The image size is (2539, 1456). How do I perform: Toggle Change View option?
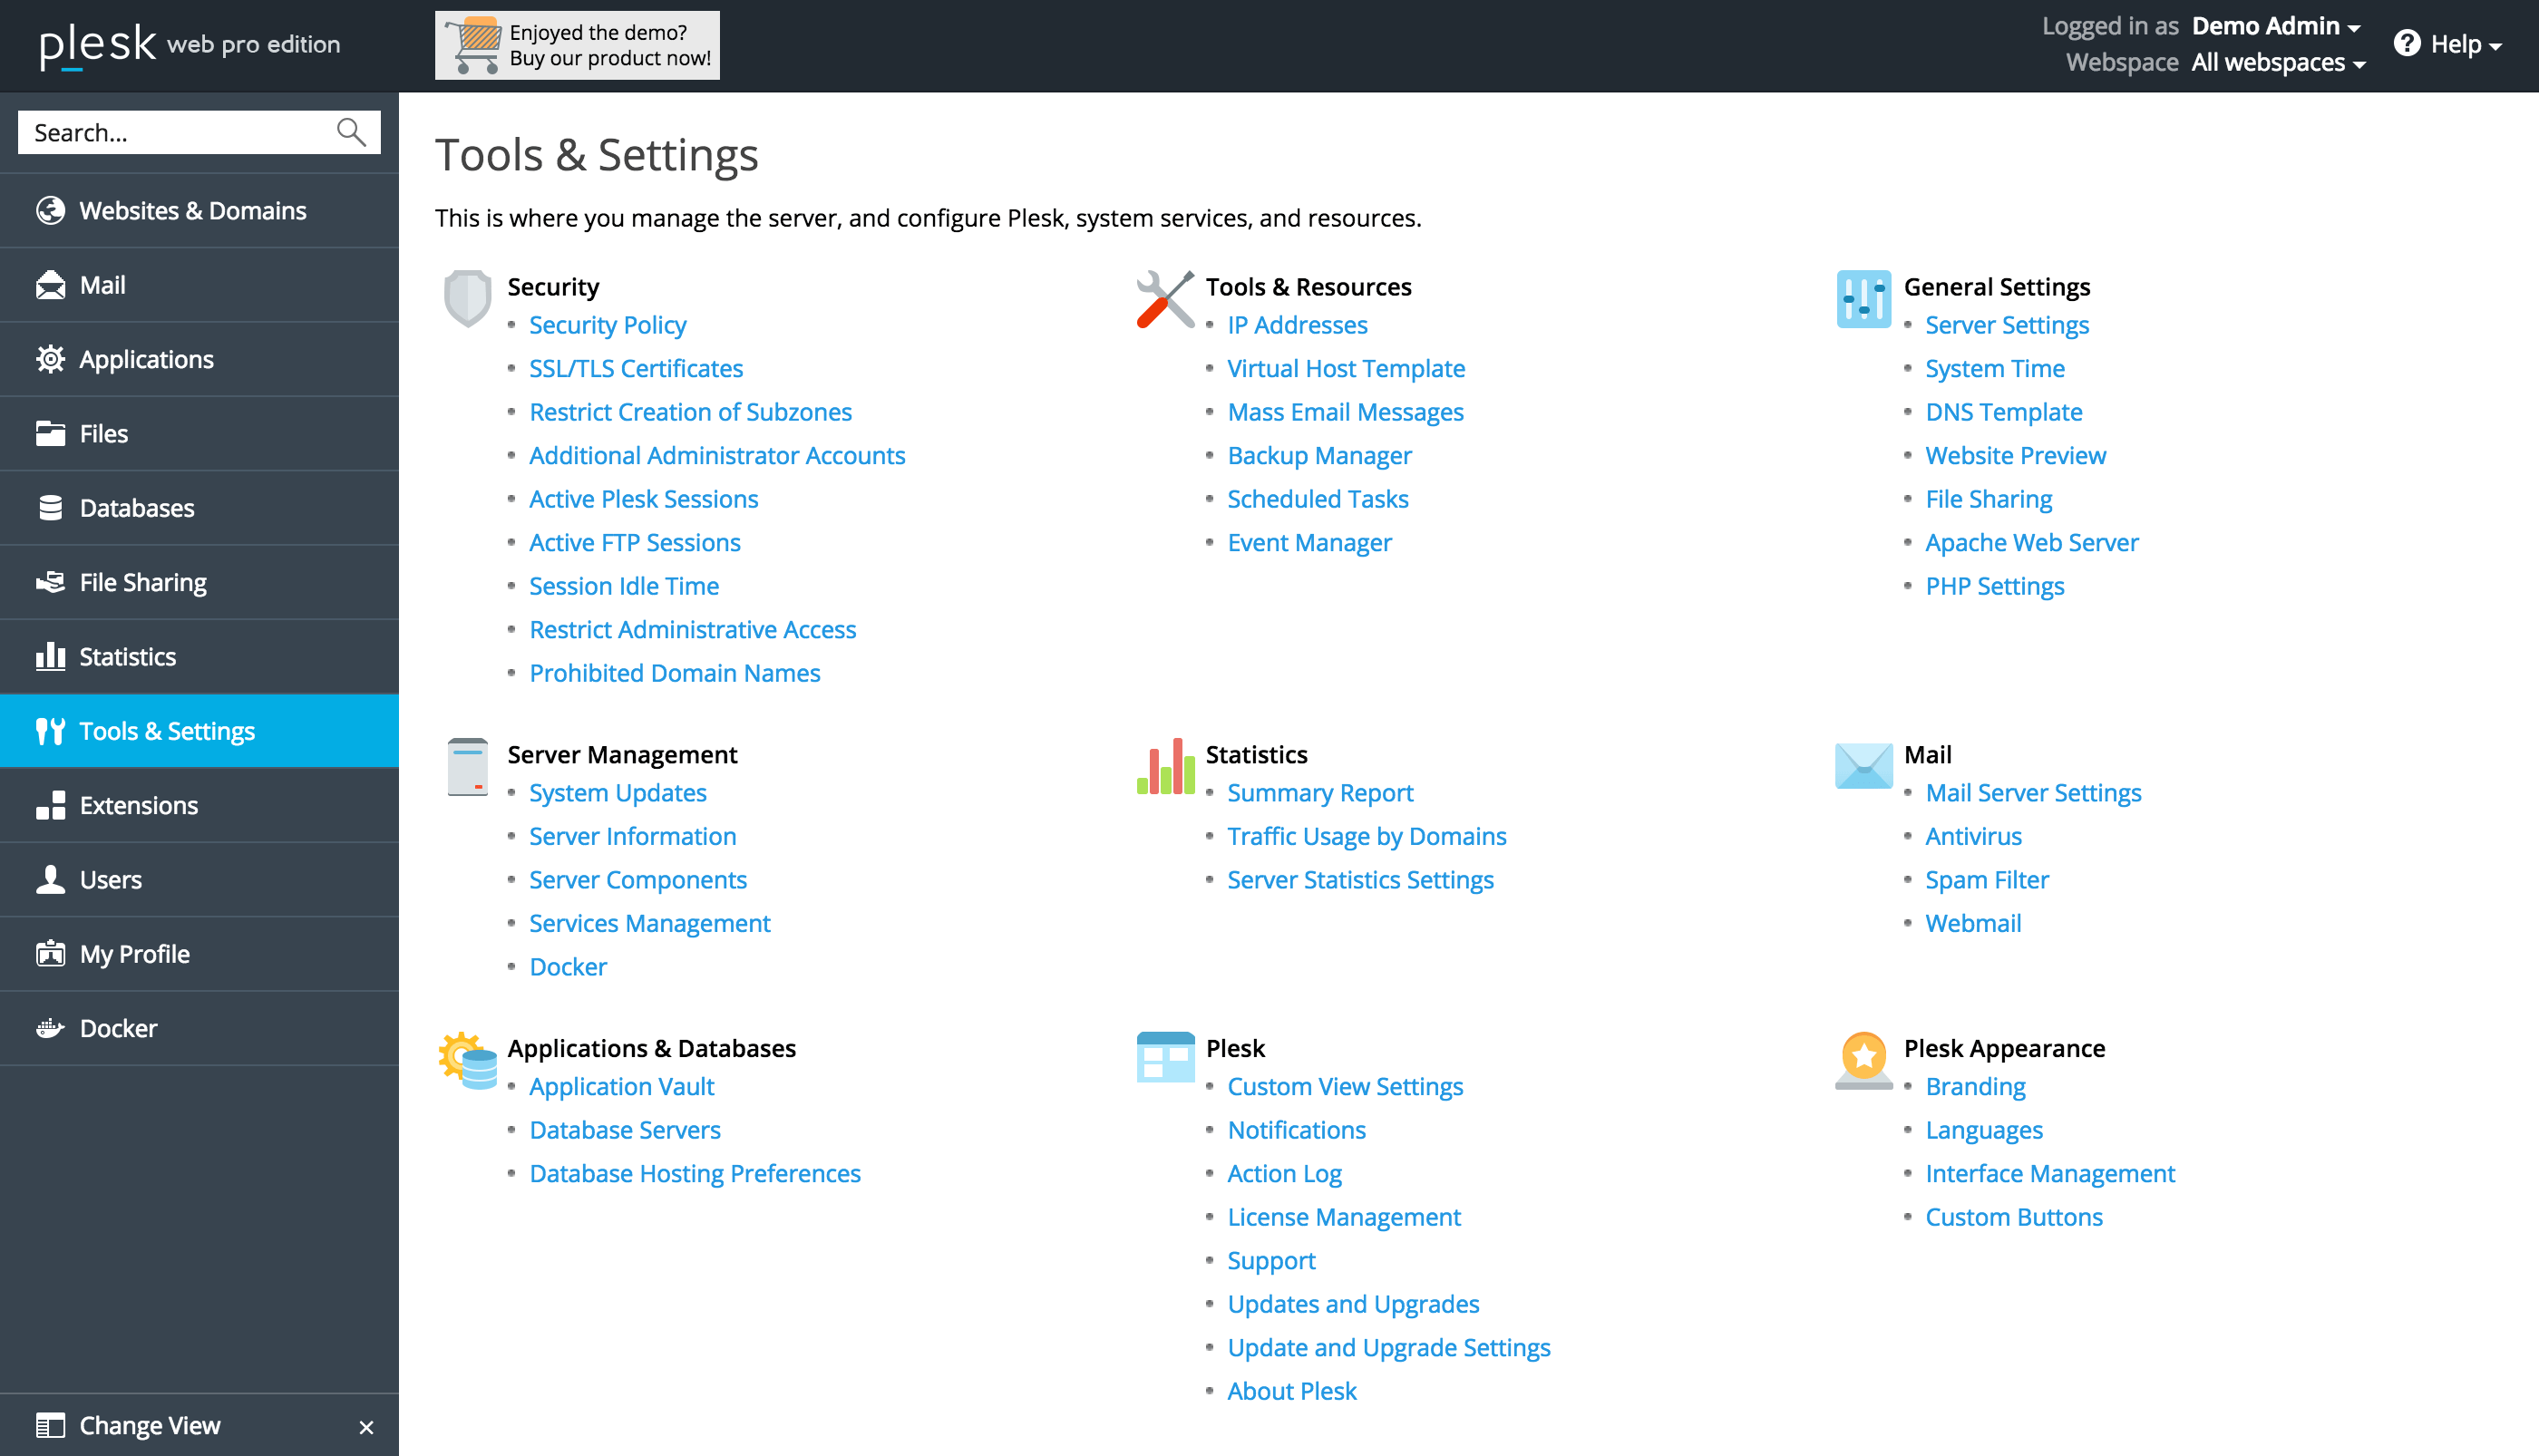point(366,1426)
